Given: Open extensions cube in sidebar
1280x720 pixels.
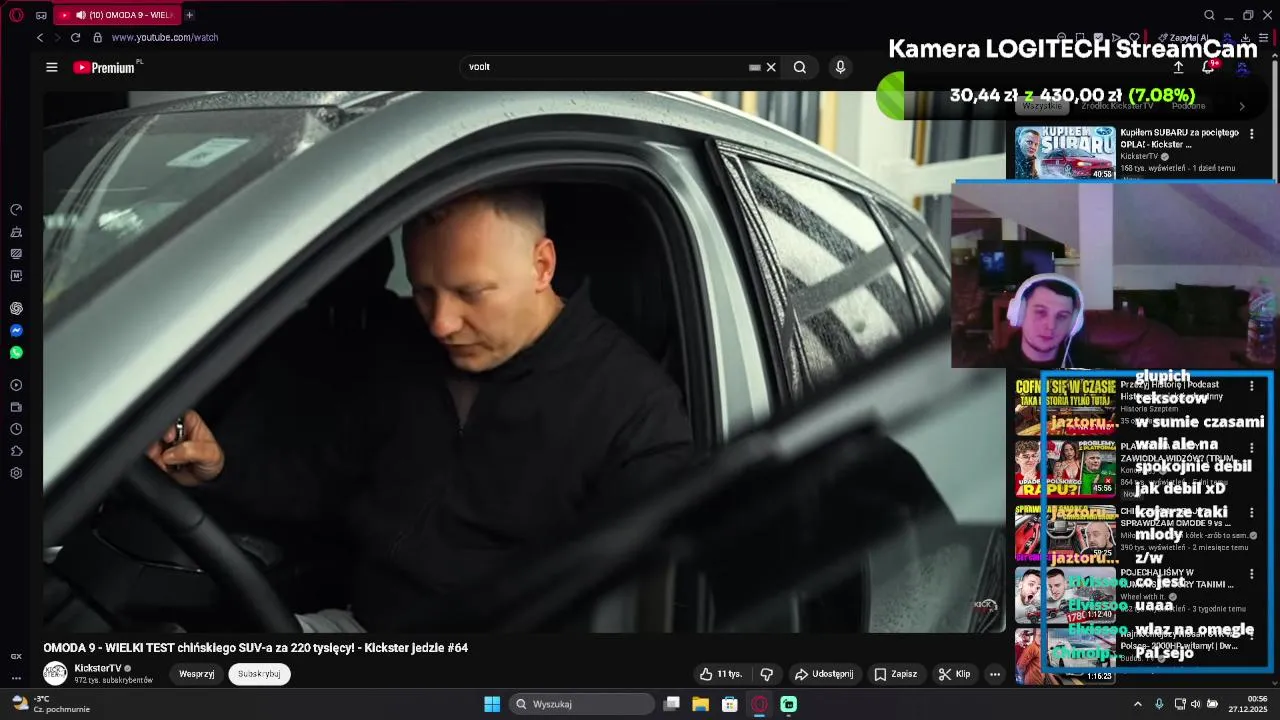Looking at the screenshot, I should pos(16,451).
